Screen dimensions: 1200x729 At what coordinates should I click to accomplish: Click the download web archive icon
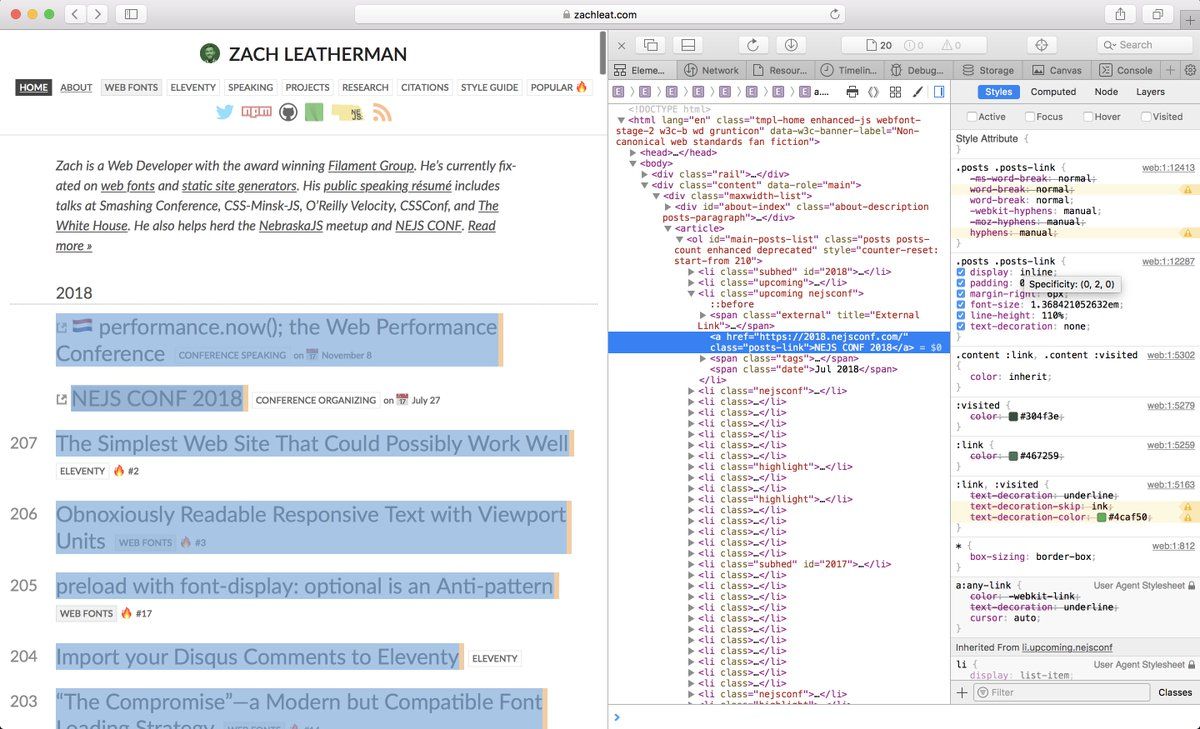pos(790,45)
